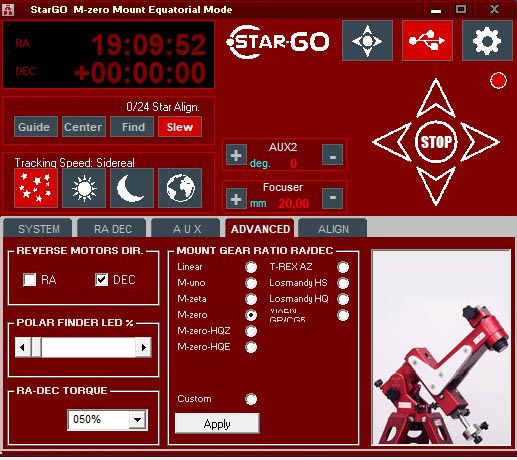Image resolution: width=517 pixels, height=460 pixels.
Task: Select the Custom gear ratio option
Action: (x=251, y=399)
